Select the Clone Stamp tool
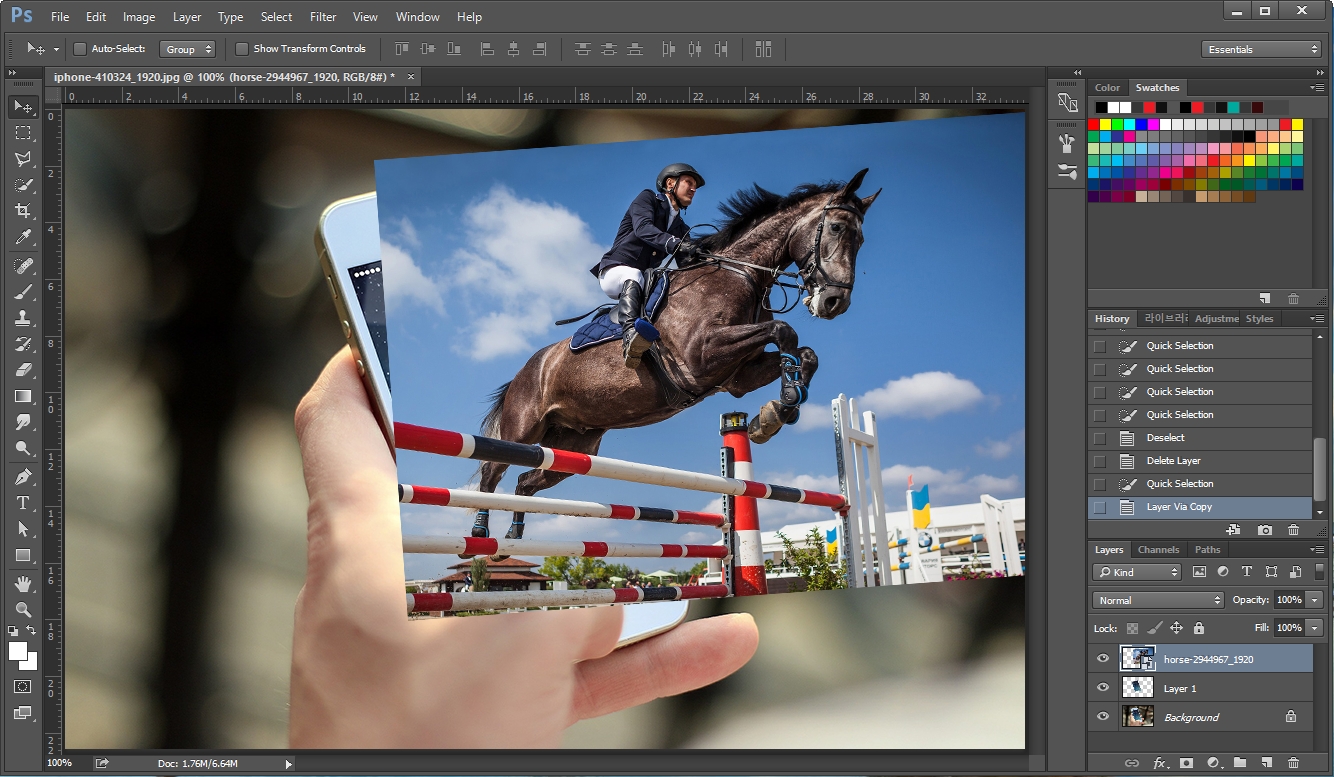Image resolution: width=1334 pixels, height=777 pixels. [24, 318]
